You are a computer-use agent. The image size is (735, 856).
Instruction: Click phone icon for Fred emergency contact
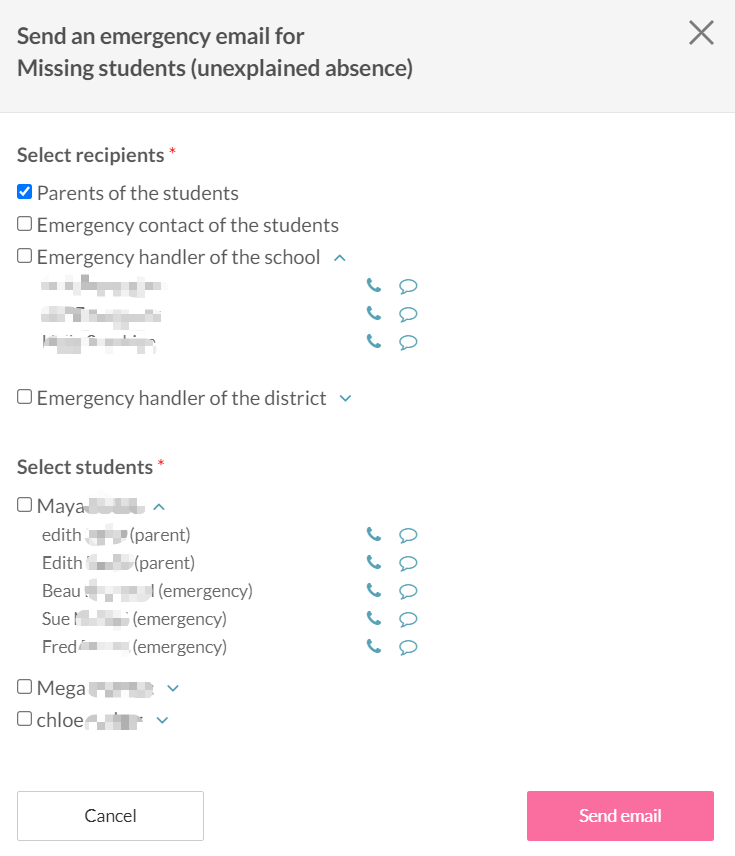(x=374, y=646)
